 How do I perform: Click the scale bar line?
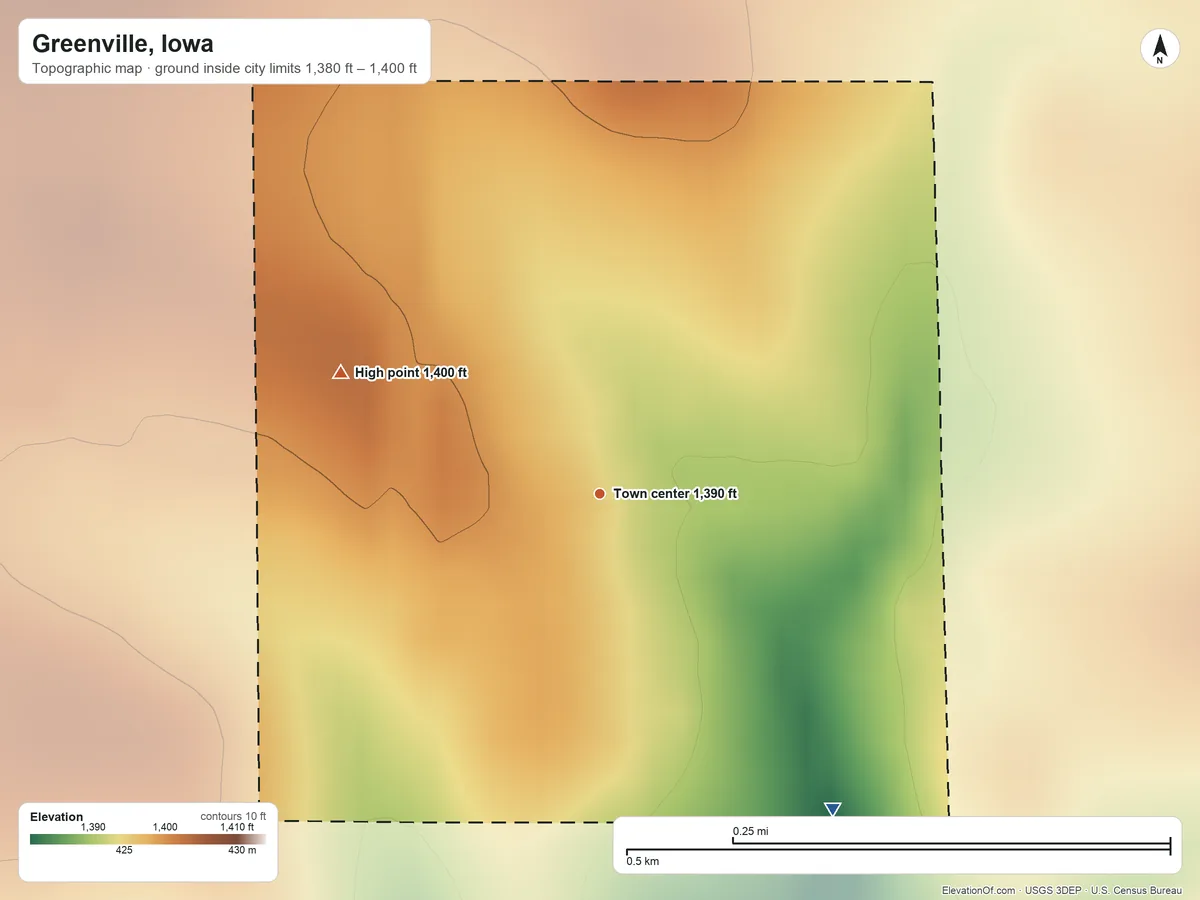898,848
